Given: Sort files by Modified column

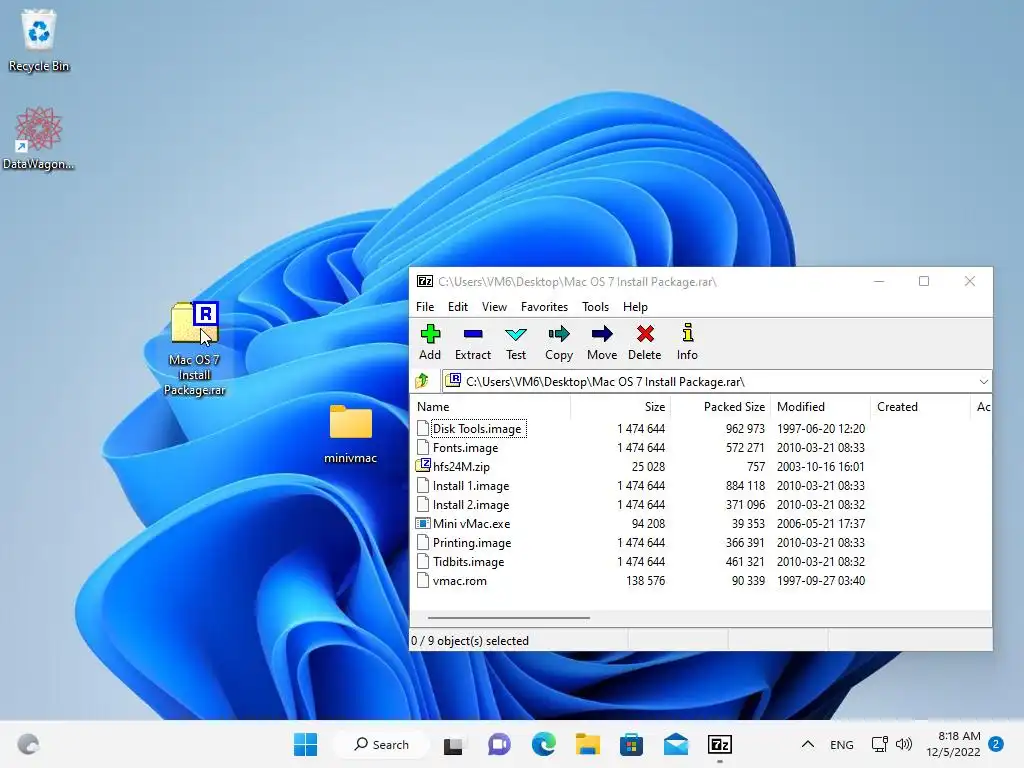Looking at the screenshot, I should pos(821,407).
